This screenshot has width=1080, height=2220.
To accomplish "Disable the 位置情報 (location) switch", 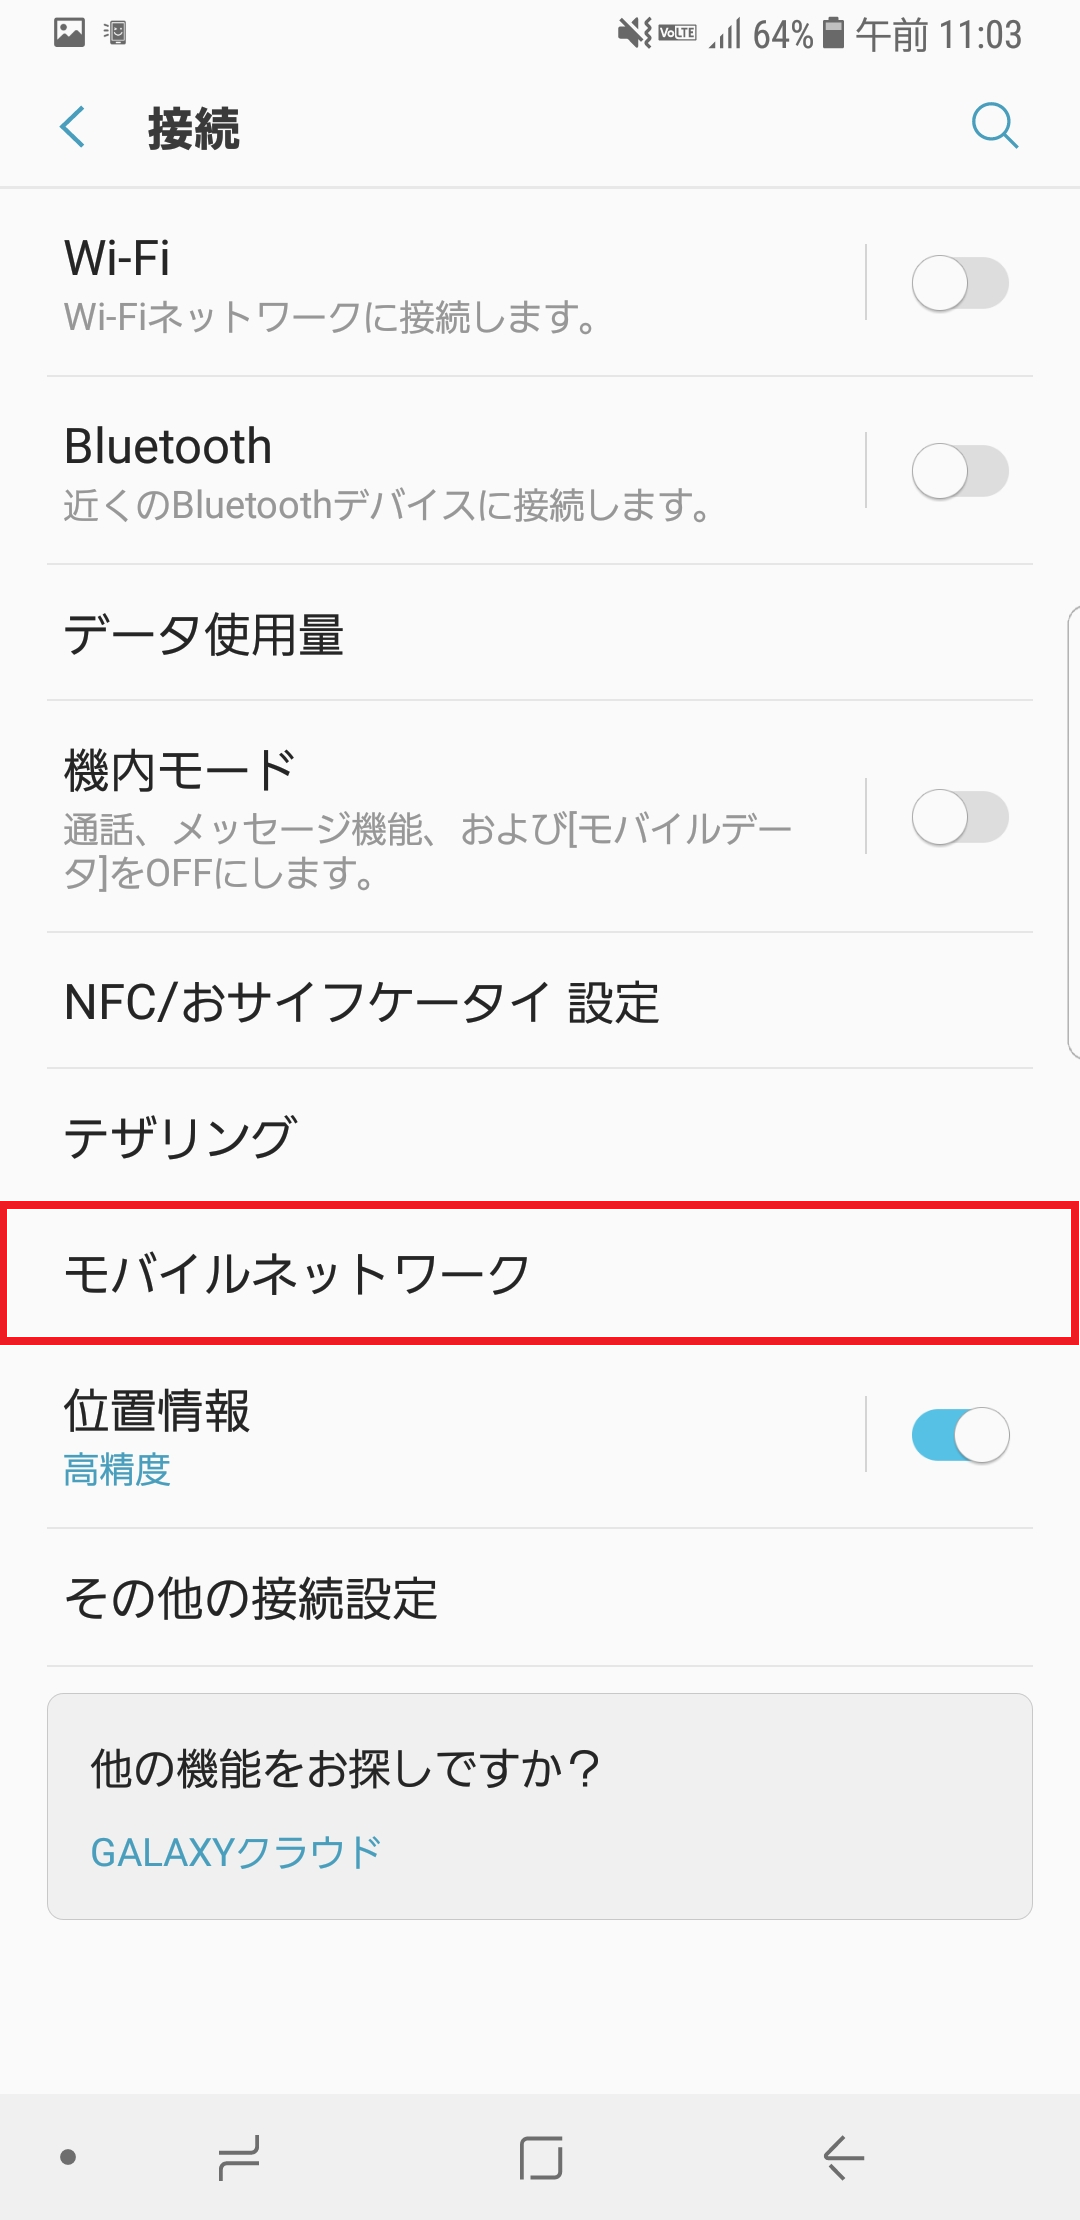I will (x=961, y=1433).
